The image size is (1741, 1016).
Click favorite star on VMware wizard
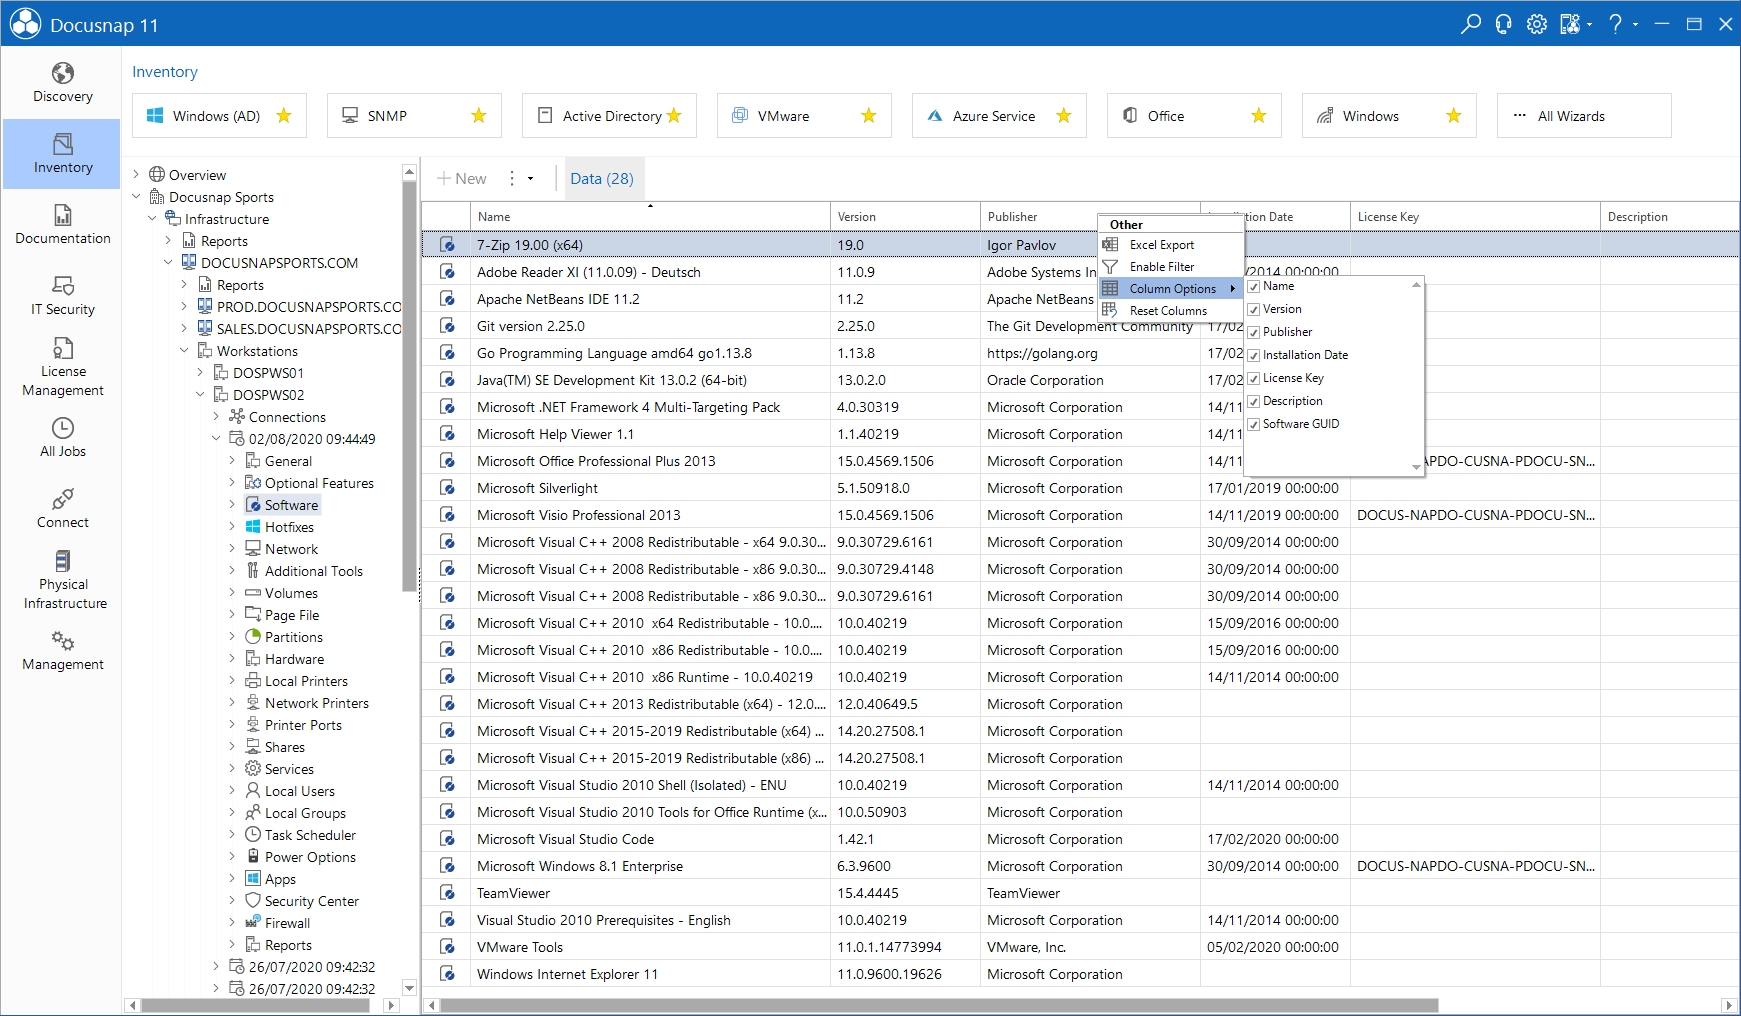(869, 116)
